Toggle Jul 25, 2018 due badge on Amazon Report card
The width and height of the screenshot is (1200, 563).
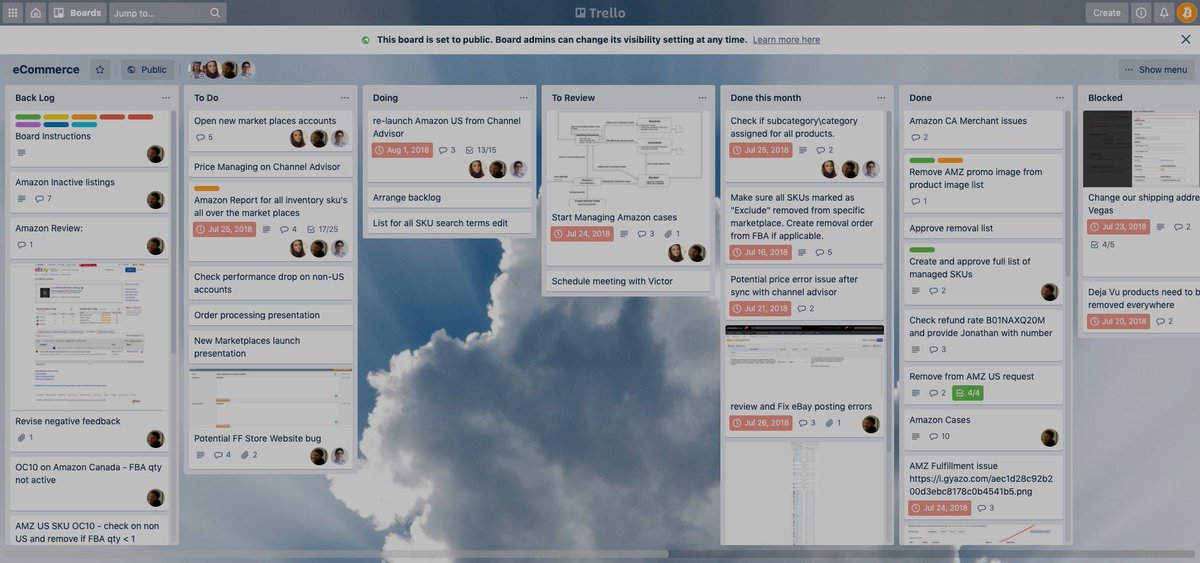pos(224,229)
